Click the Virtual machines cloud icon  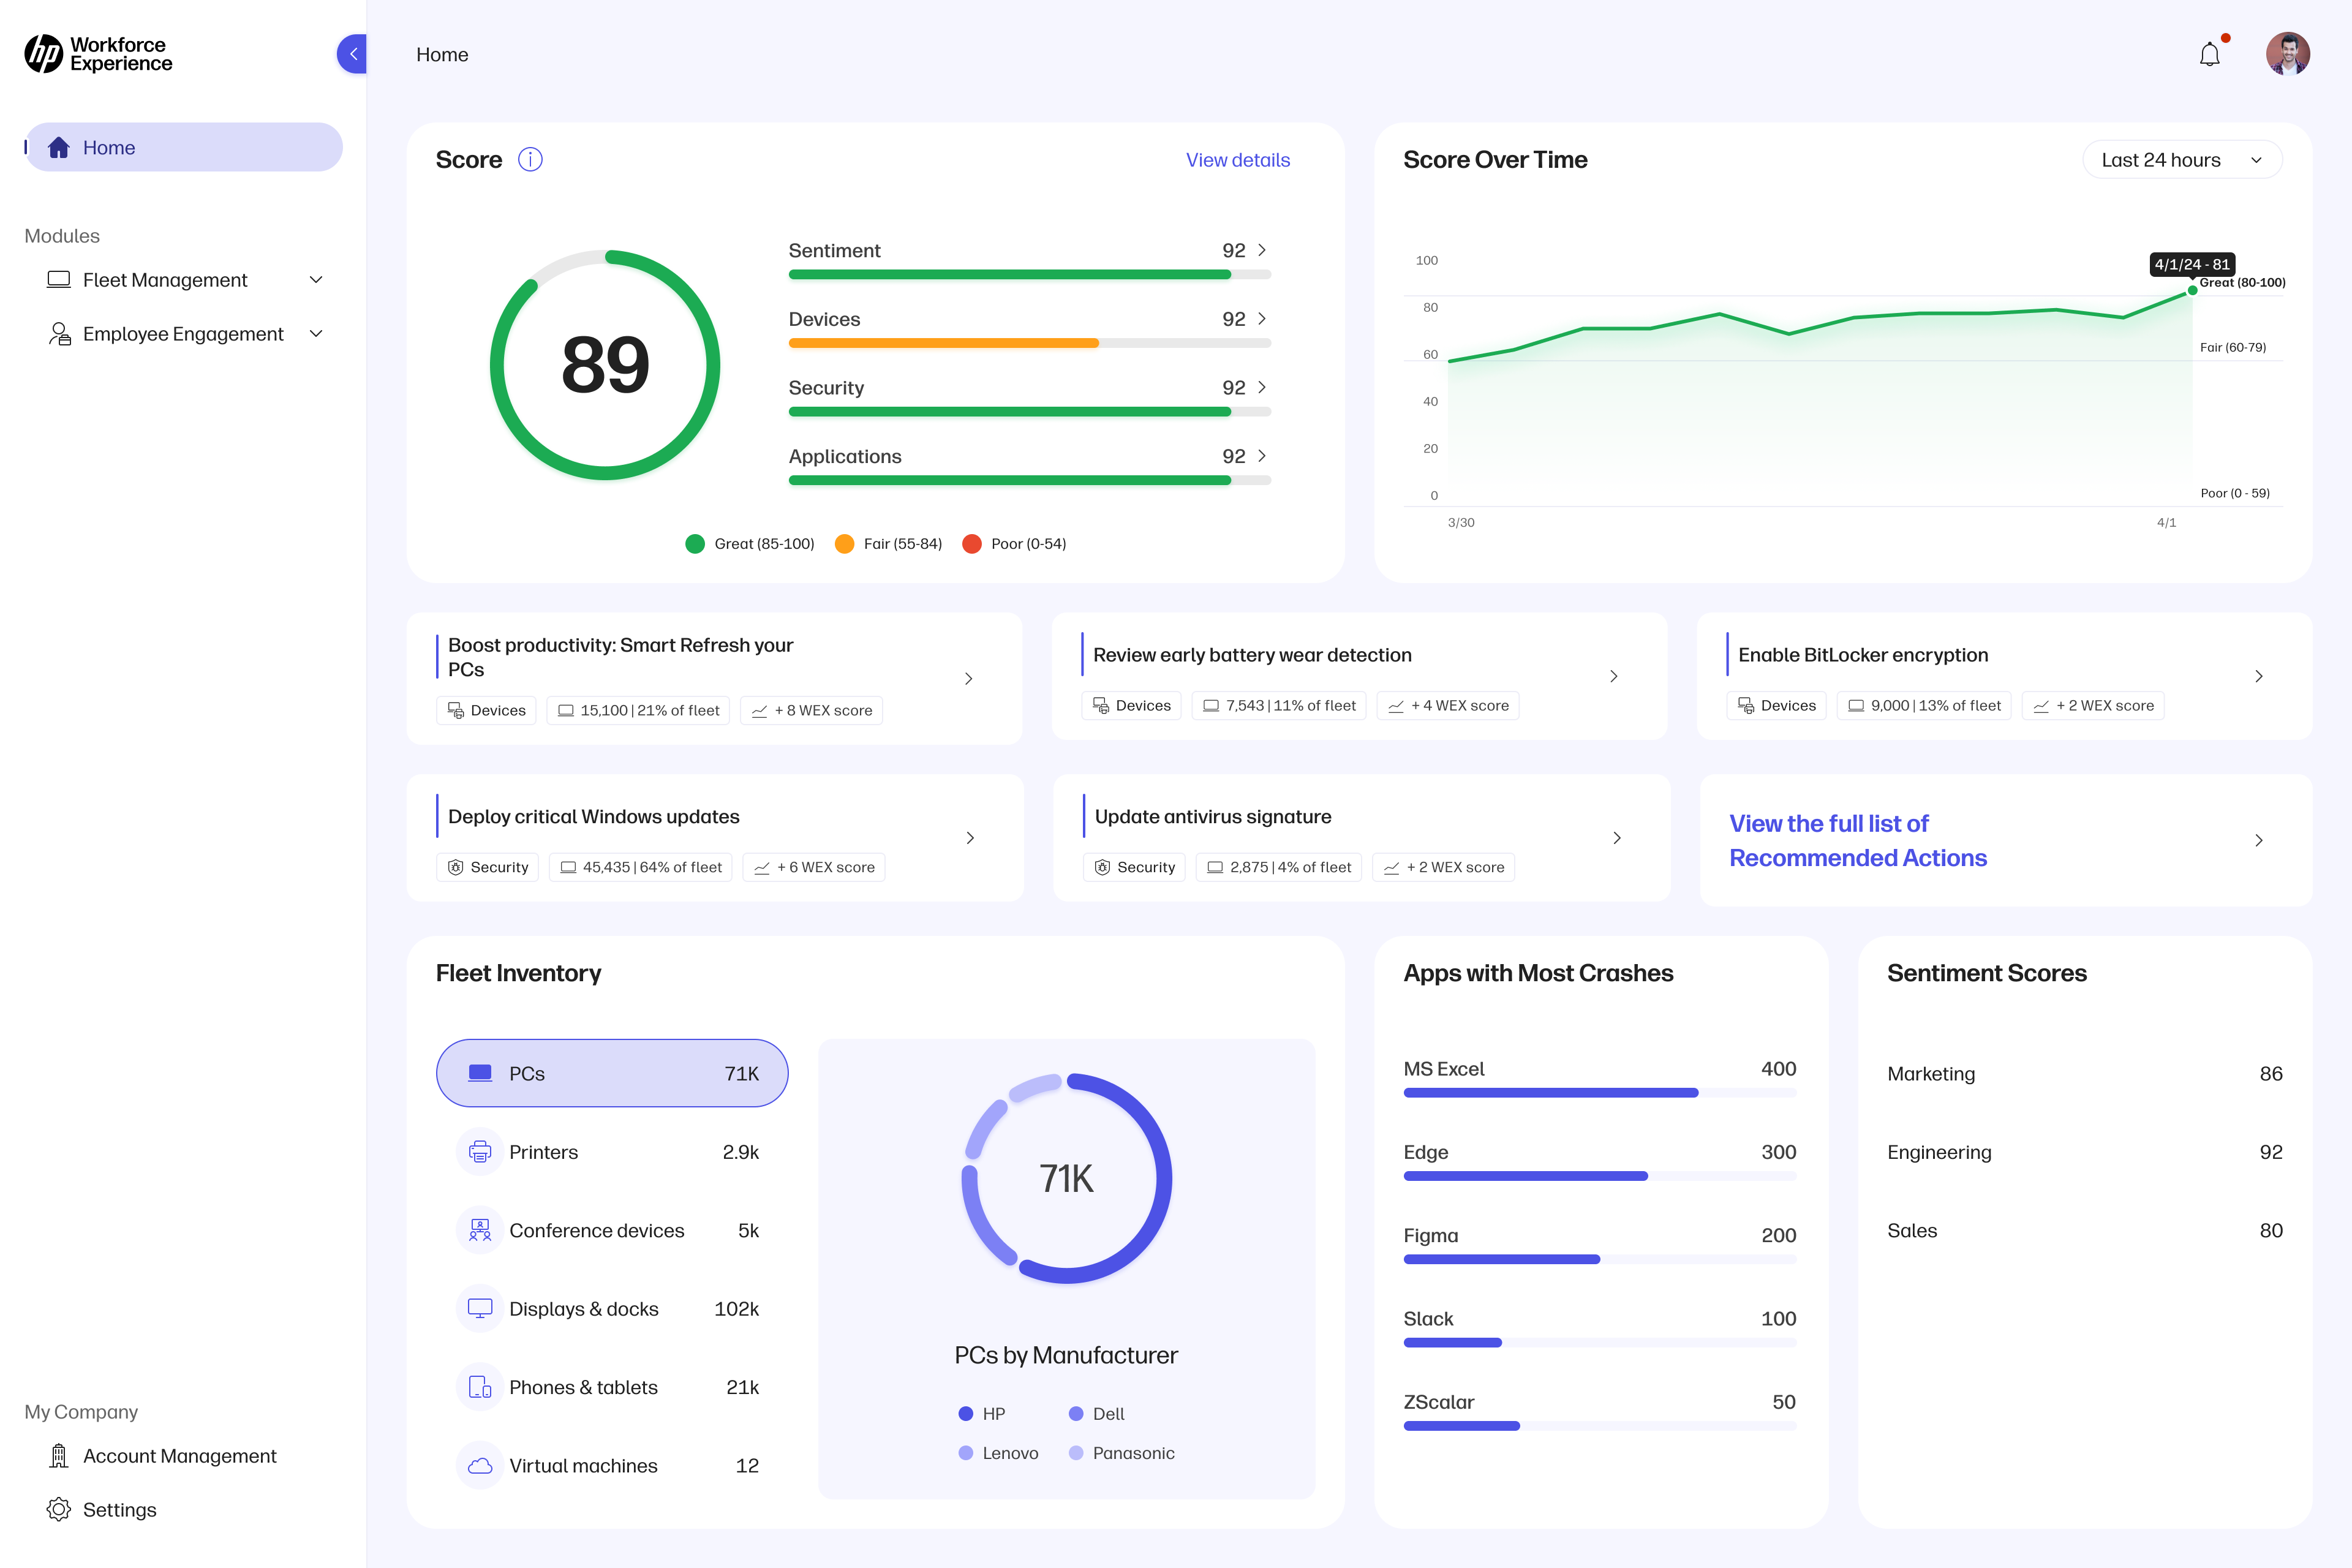click(x=480, y=1465)
